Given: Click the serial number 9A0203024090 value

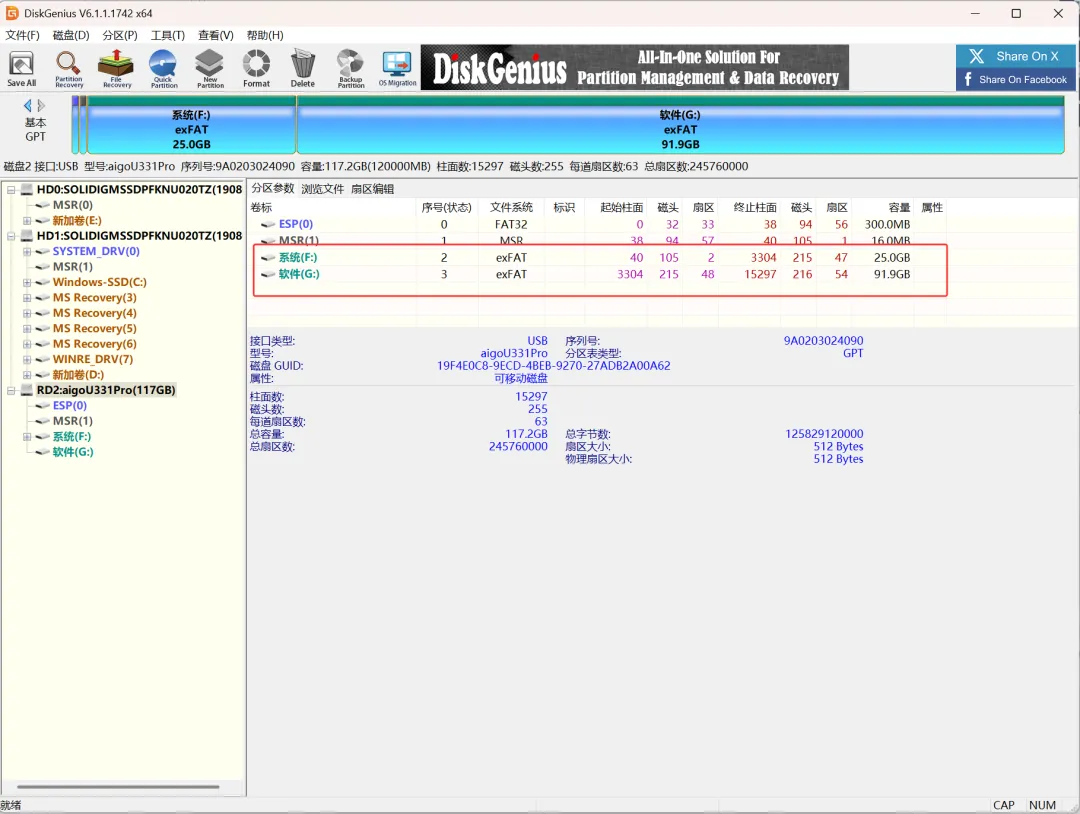Looking at the screenshot, I should point(823,340).
